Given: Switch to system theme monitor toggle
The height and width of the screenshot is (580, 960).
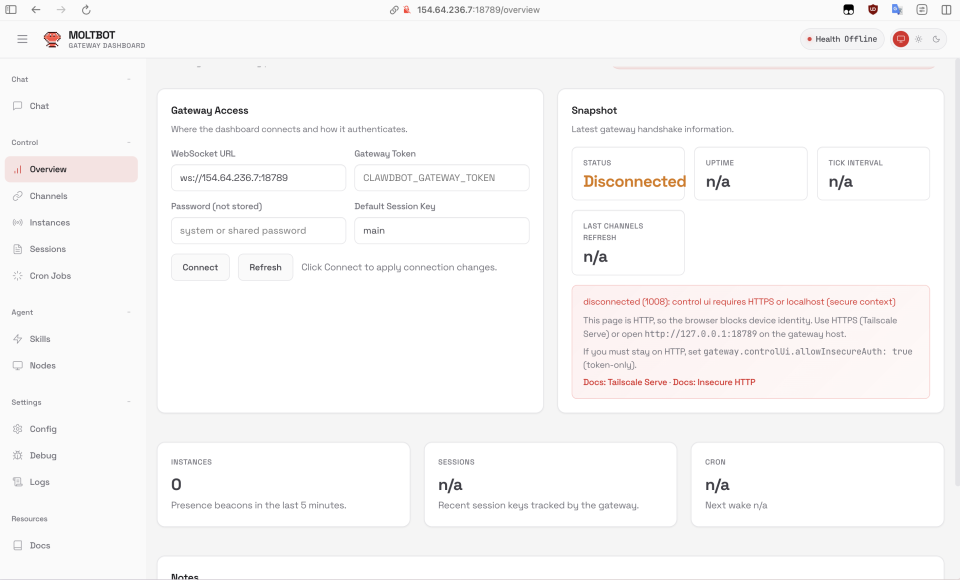Looking at the screenshot, I should pos(901,39).
